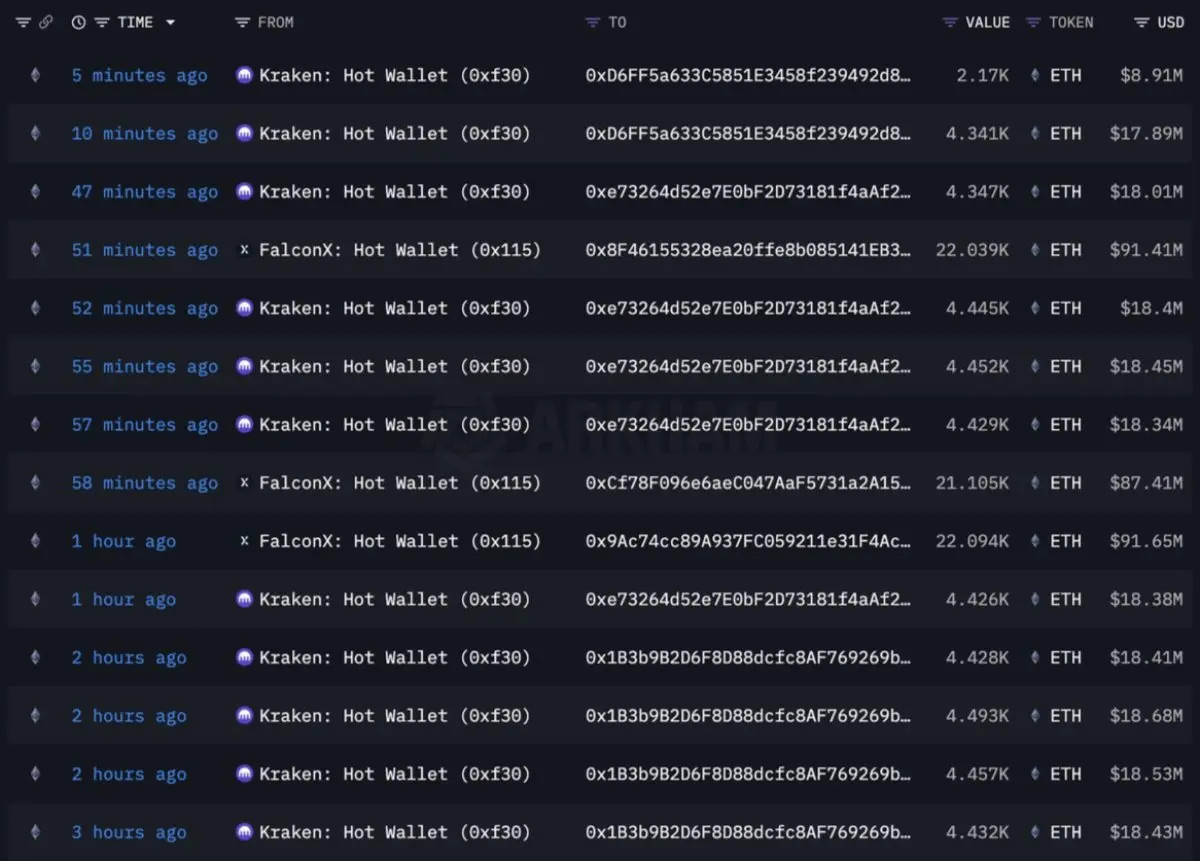Open the '5 minutes ago' transaction link
1200x861 pixels.
[139, 75]
